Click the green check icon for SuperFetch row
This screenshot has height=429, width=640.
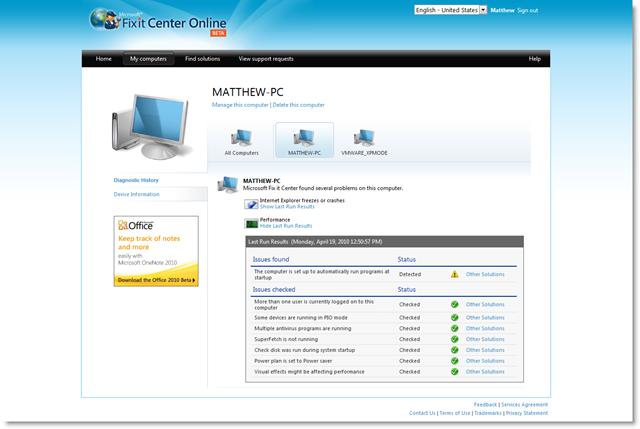click(x=454, y=339)
